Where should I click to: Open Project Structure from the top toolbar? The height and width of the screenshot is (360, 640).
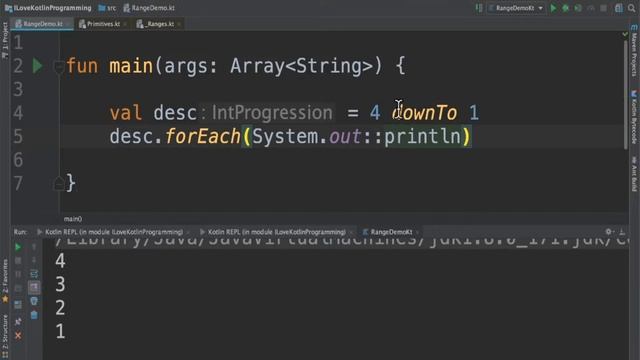619,8
